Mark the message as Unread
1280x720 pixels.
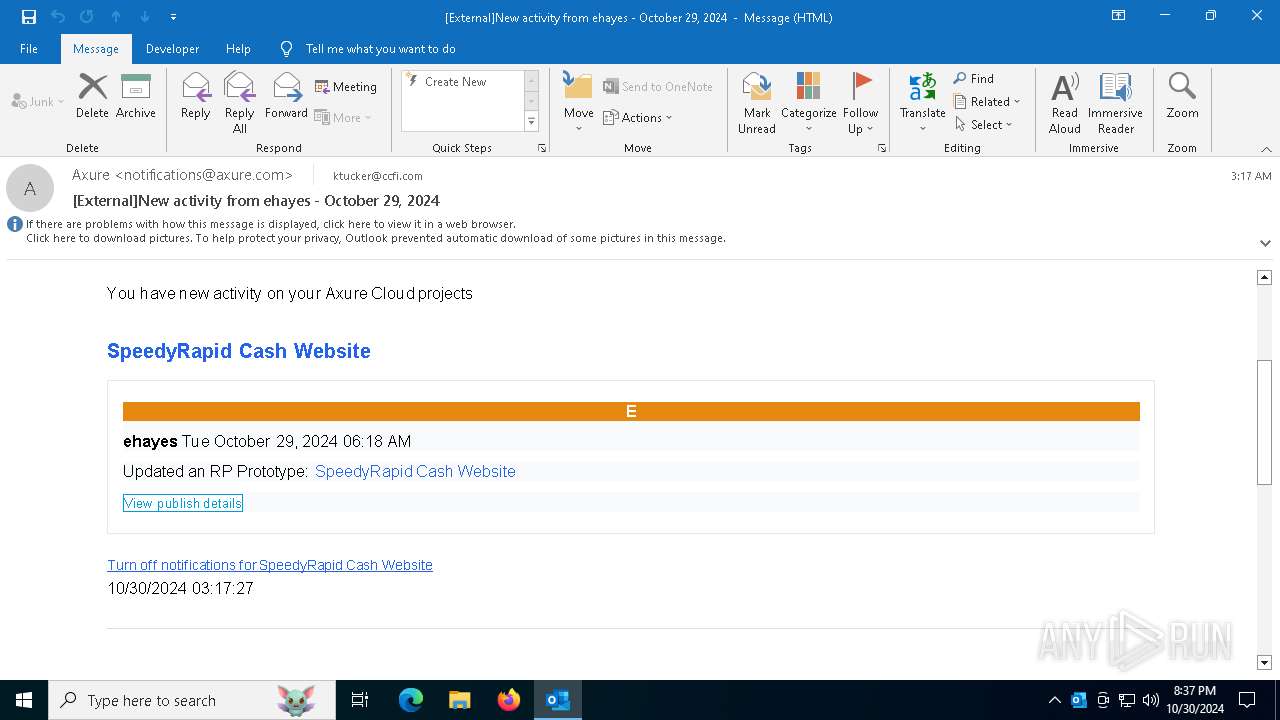point(757,102)
